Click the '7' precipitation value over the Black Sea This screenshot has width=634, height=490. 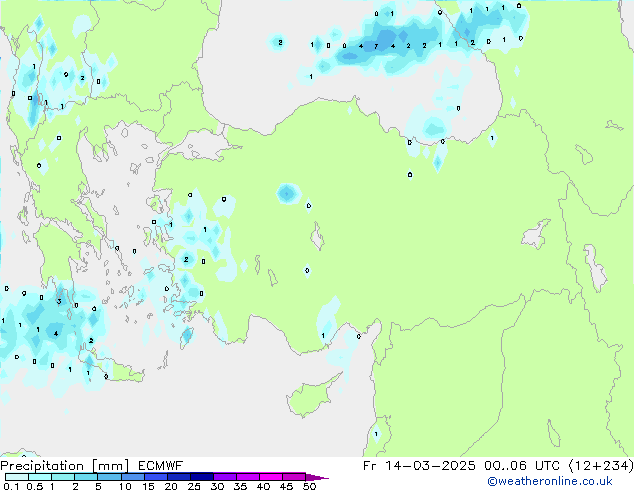(376, 46)
